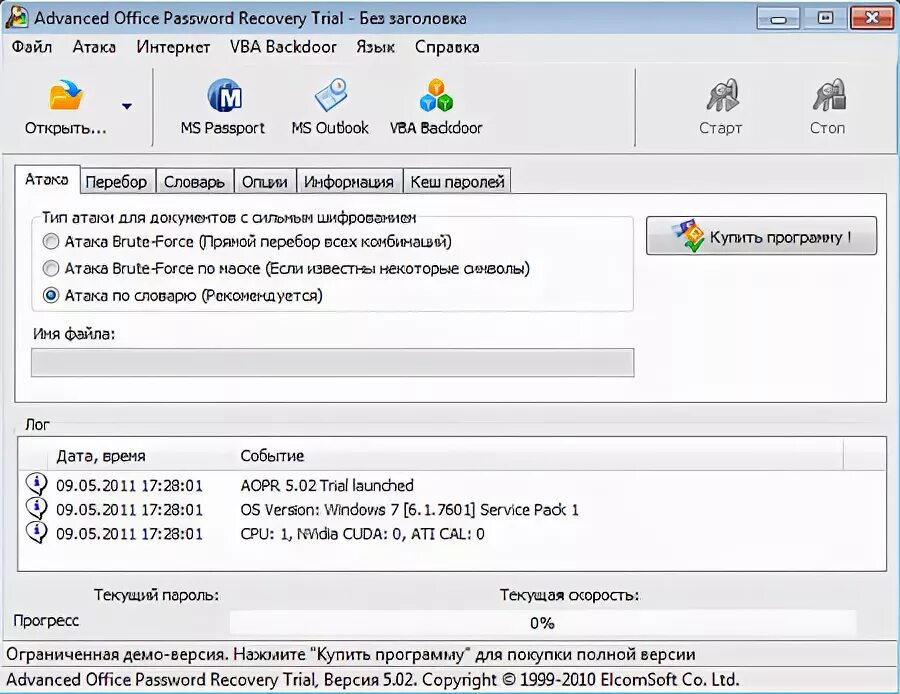
Task: Click the Прогресс bar showing 0%
Action: [542, 623]
